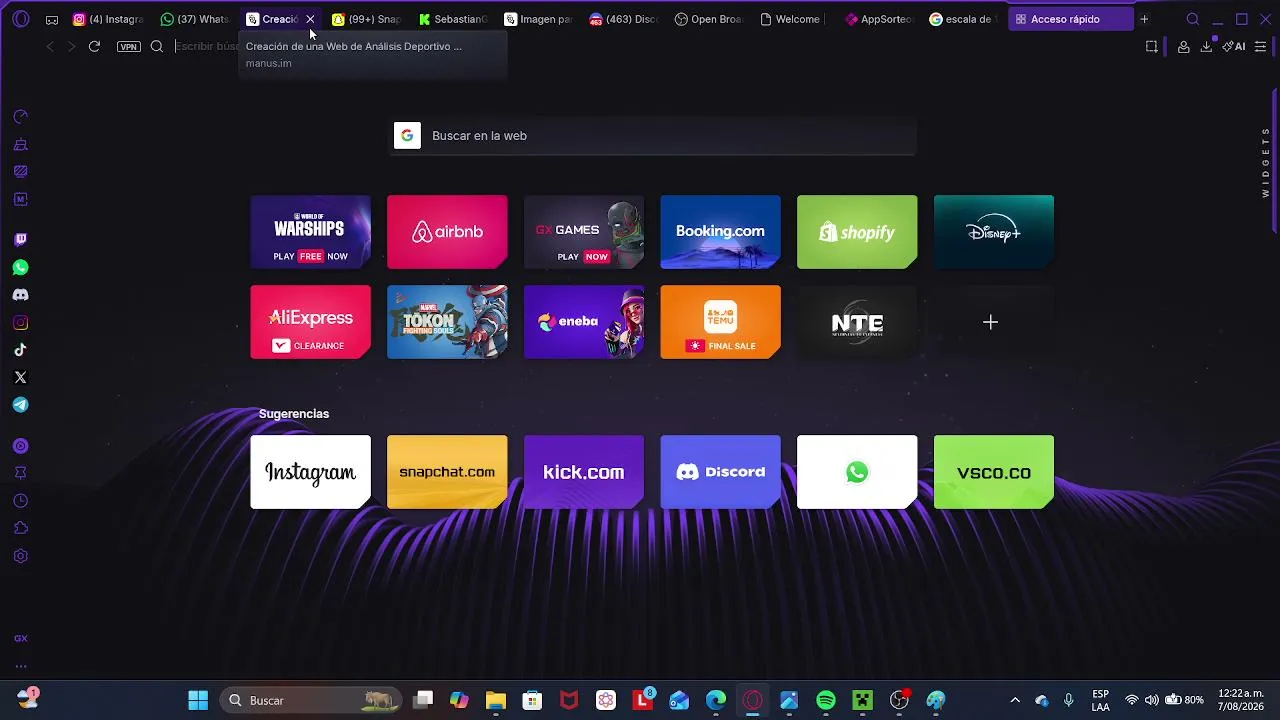
Task: Open the GX Games speed dial tile
Action: coord(584,232)
